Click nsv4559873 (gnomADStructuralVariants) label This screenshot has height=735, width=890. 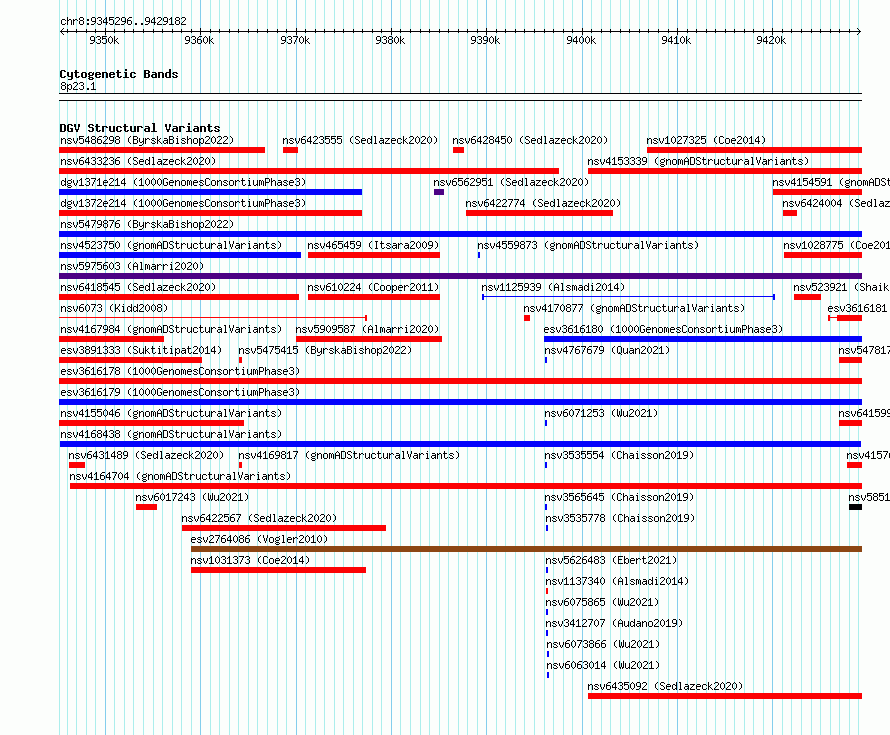tap(588, 245)
